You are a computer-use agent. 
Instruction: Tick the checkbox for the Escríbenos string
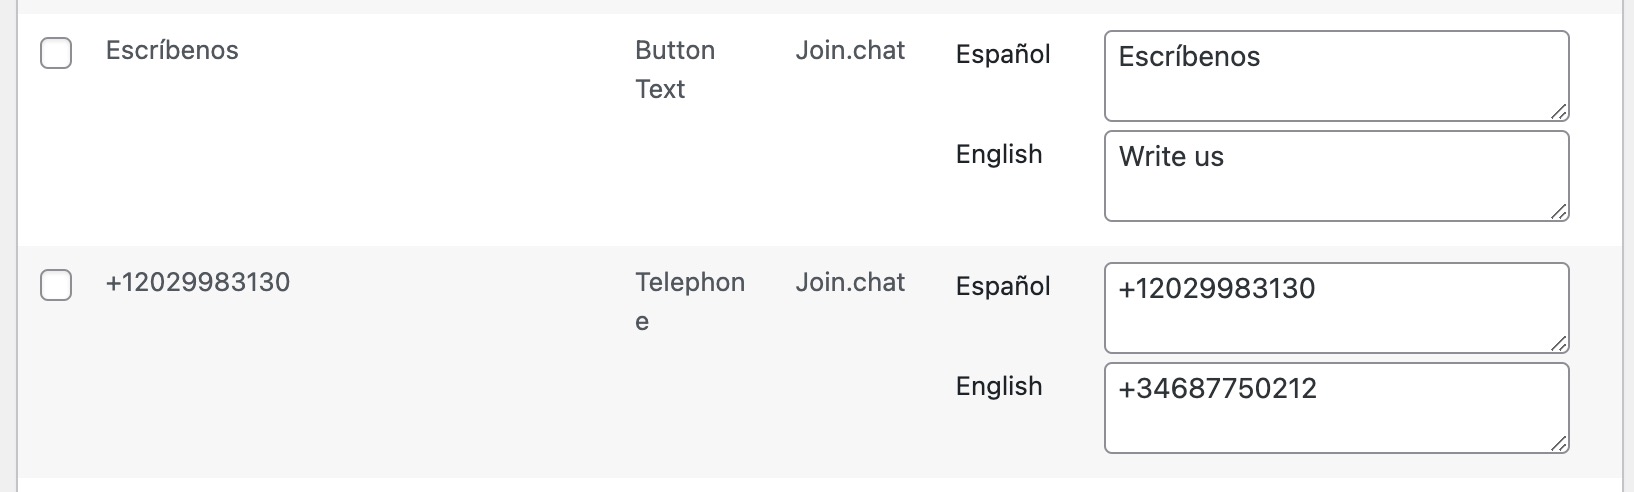coord(56,53)
